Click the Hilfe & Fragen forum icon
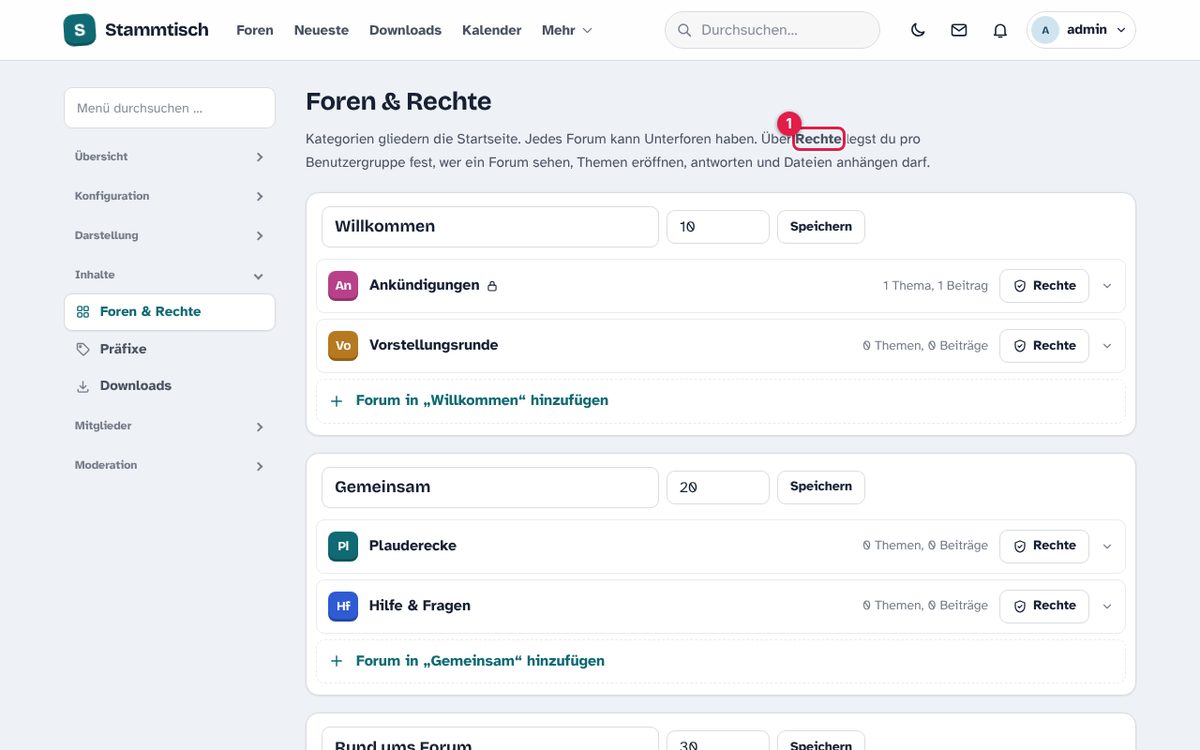Screen dimensions: 1200x750 [343, 606]
